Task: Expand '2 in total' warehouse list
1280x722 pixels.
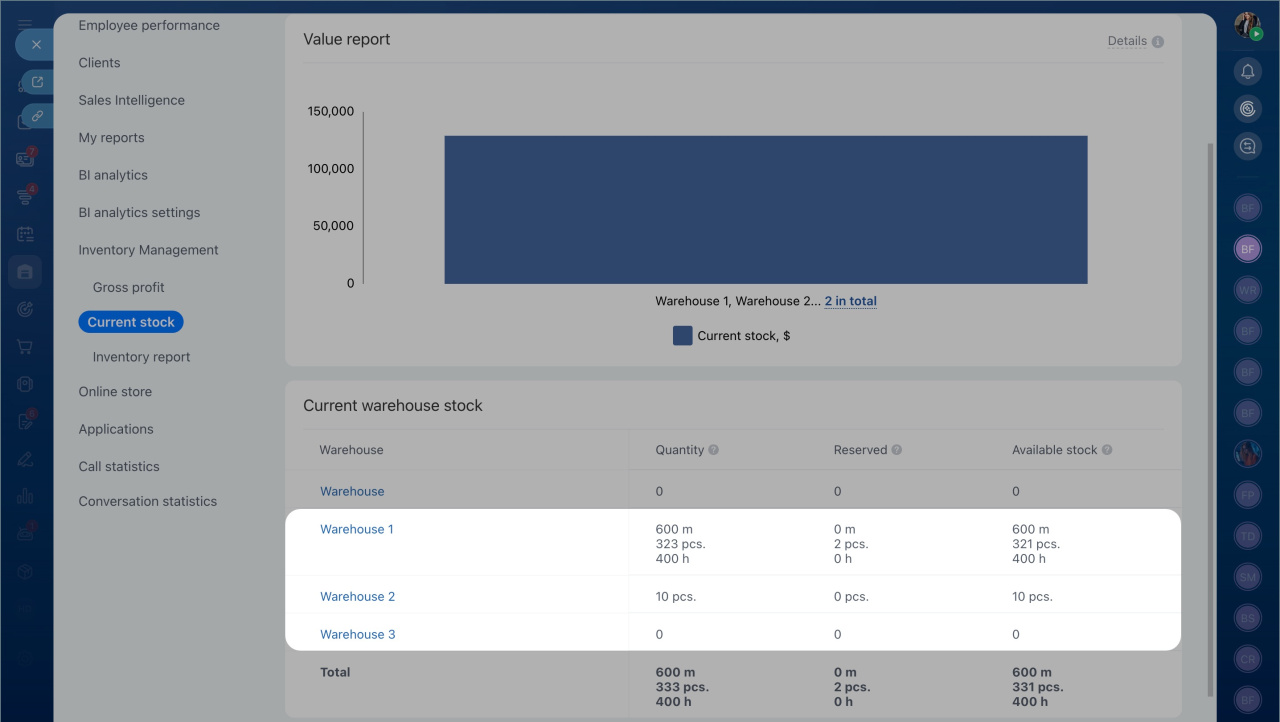Action: click(x=850, y=301)
